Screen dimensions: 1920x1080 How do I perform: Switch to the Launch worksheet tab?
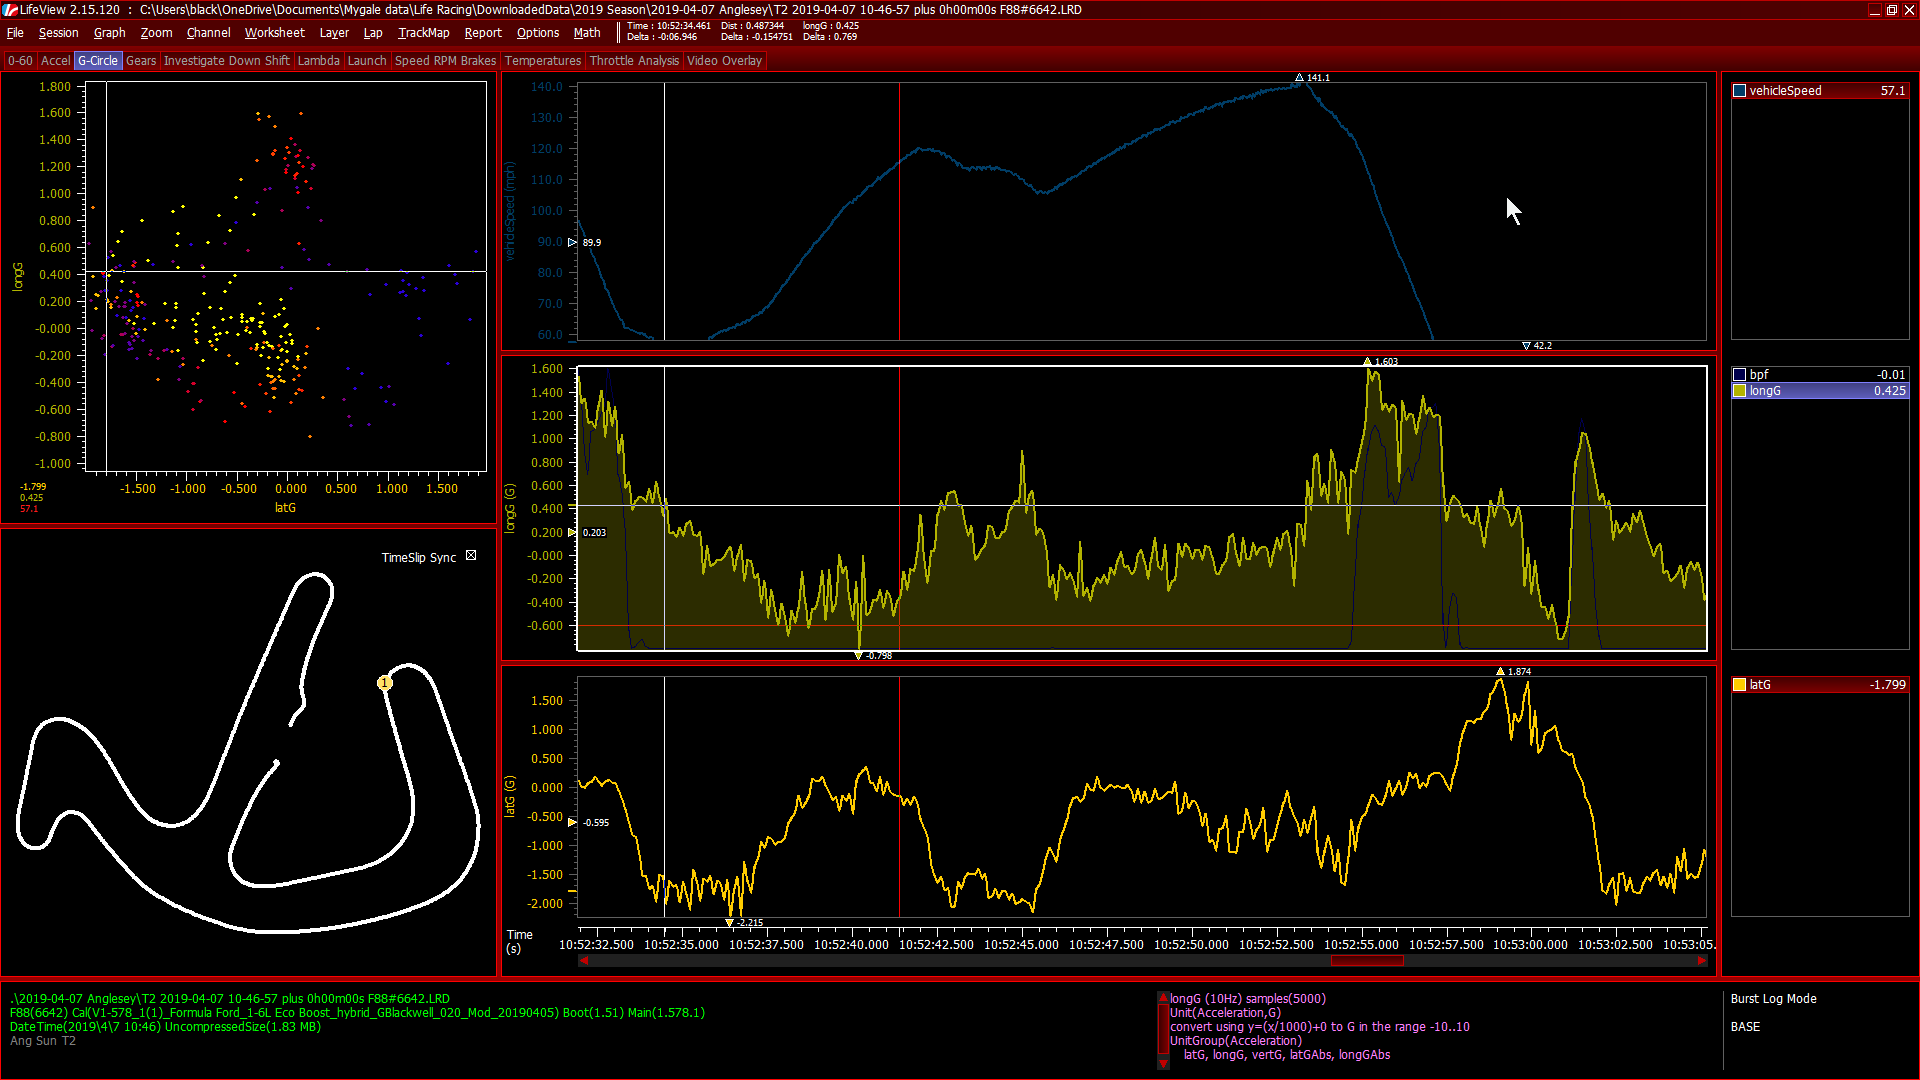click(367, 61)
